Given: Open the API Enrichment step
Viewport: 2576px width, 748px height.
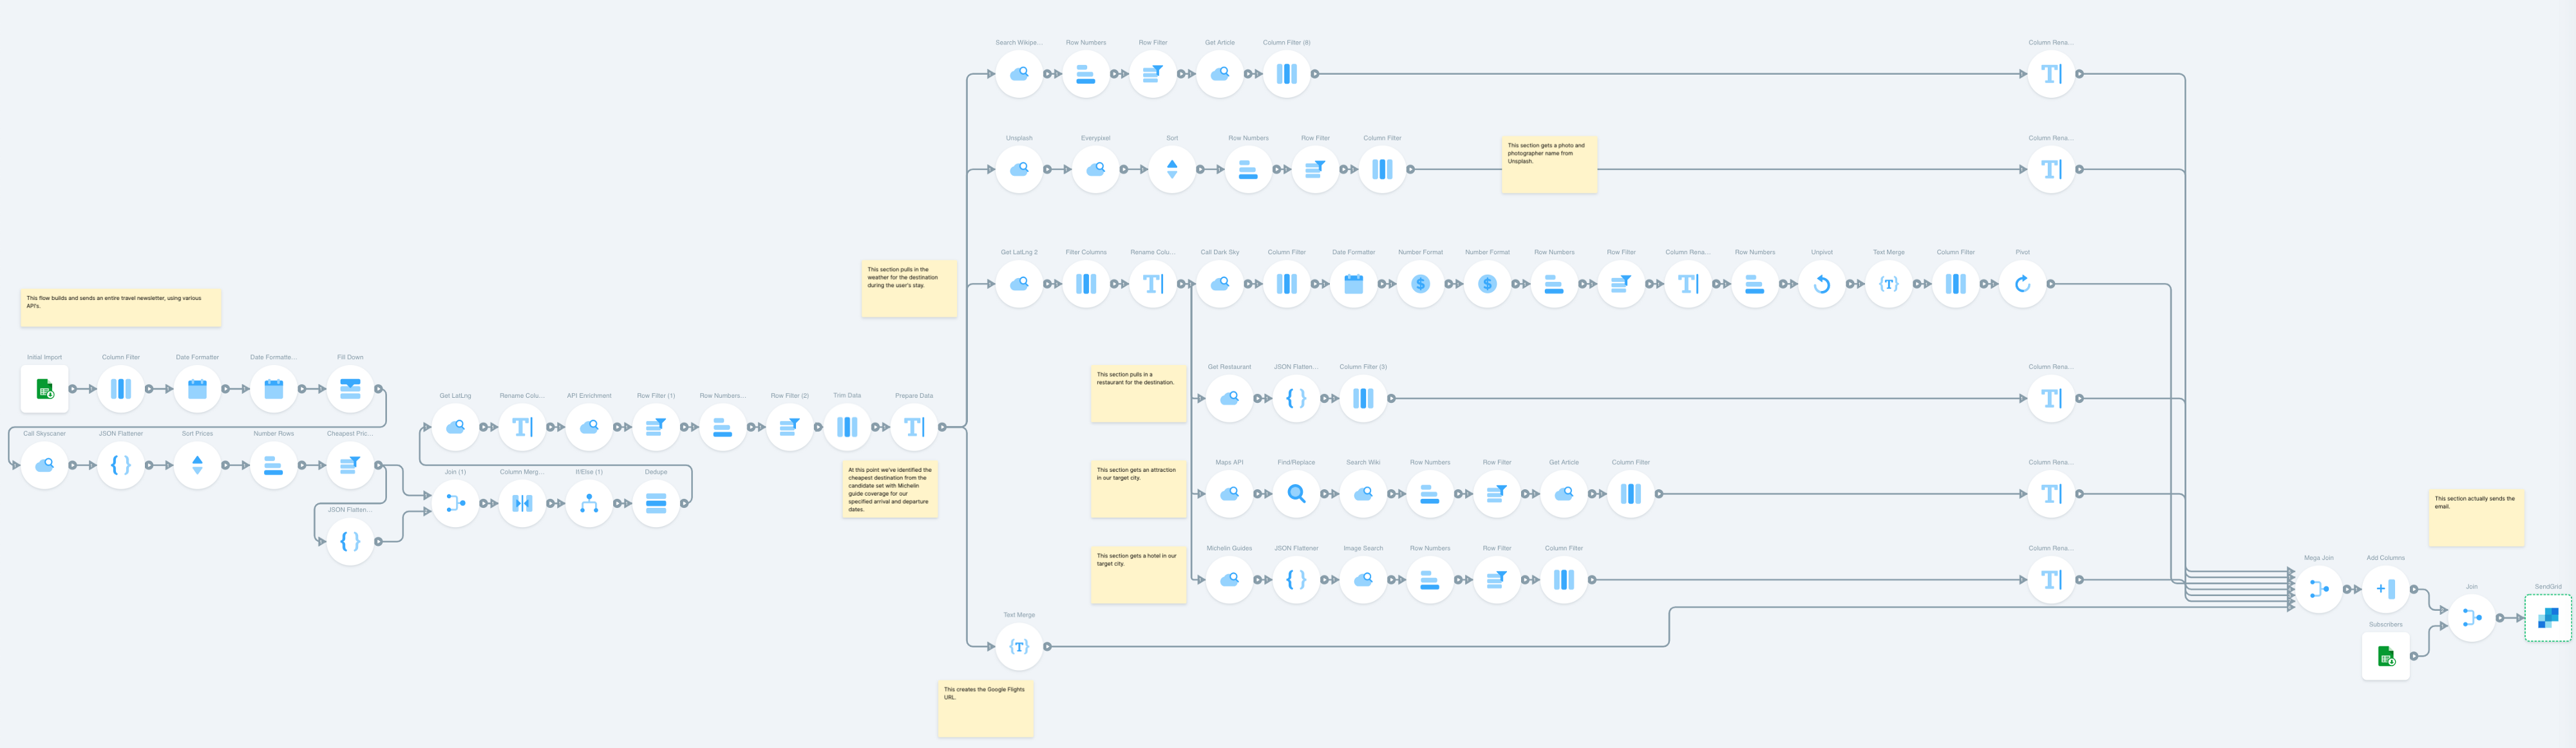Looking at the screenshot, I should (589, 427).
